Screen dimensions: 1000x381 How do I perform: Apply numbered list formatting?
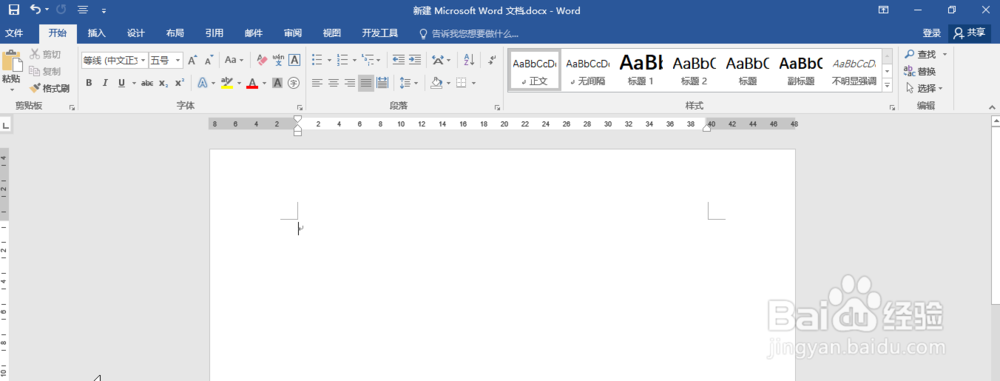[x=342, y=60]
